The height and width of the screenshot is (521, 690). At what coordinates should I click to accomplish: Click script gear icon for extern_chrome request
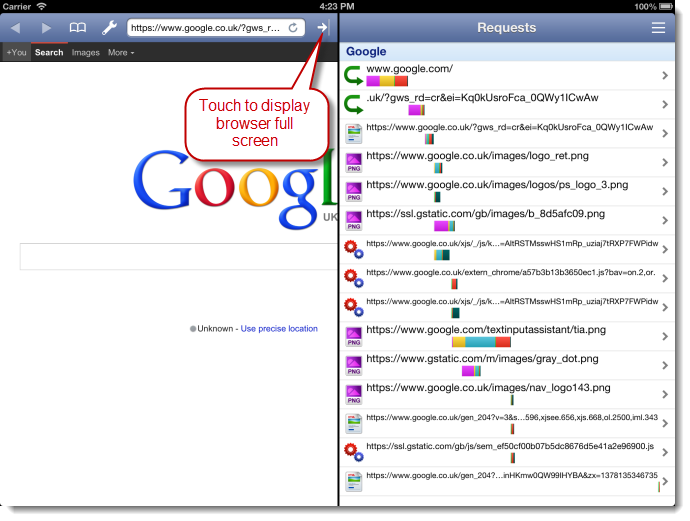click(353, 278)
